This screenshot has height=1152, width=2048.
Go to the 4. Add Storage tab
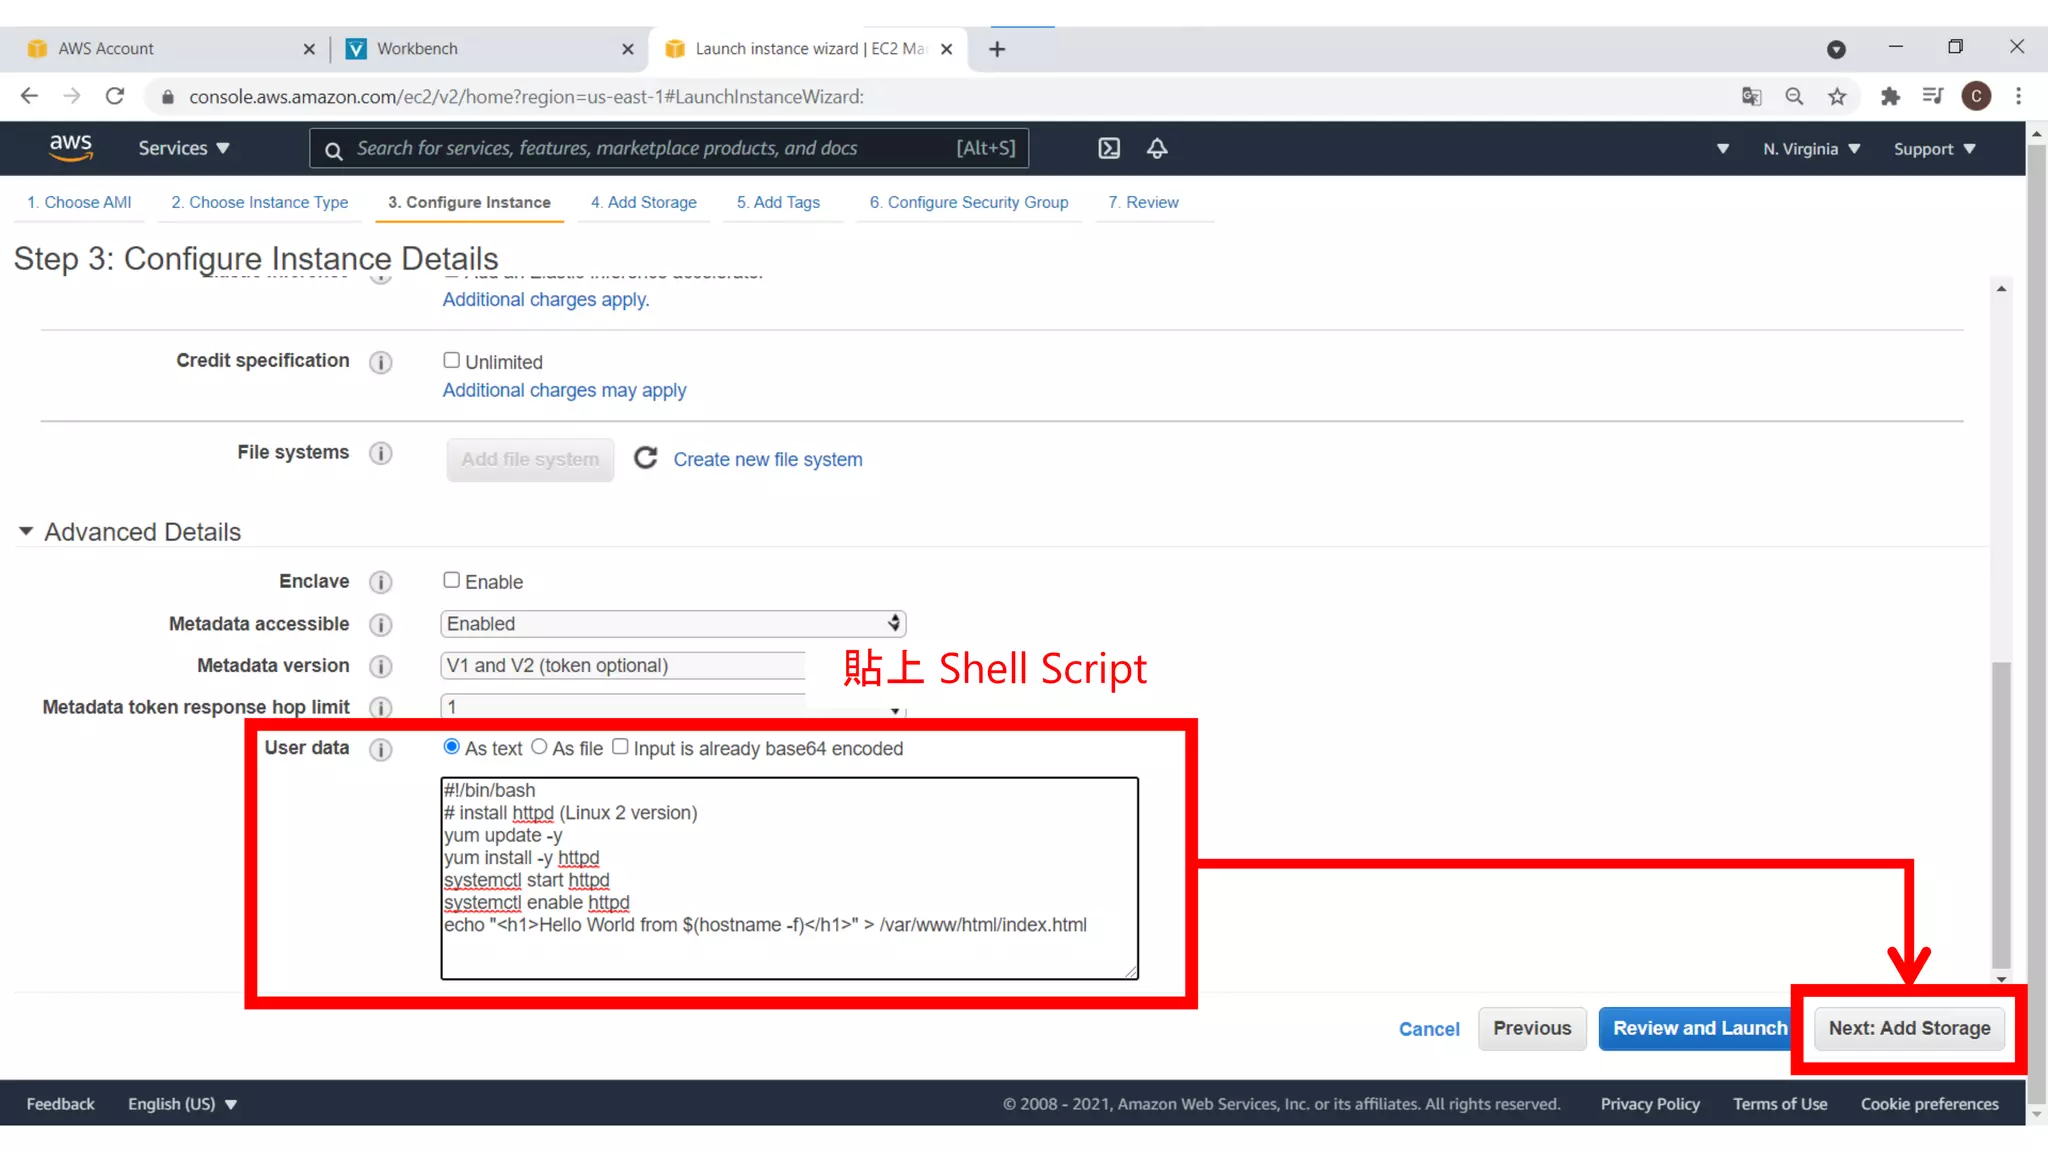[643, 202]
